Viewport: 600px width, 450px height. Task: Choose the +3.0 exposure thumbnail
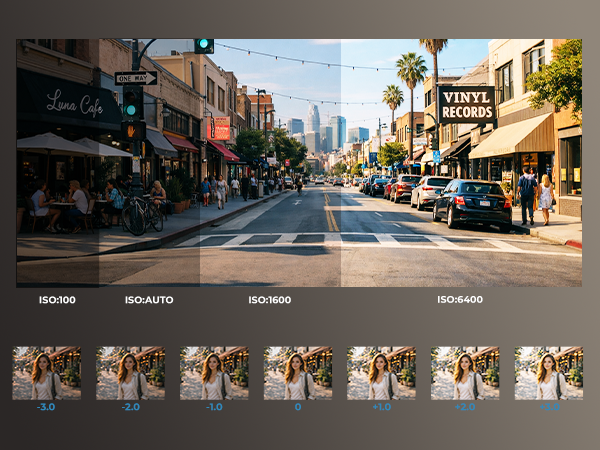549,373
